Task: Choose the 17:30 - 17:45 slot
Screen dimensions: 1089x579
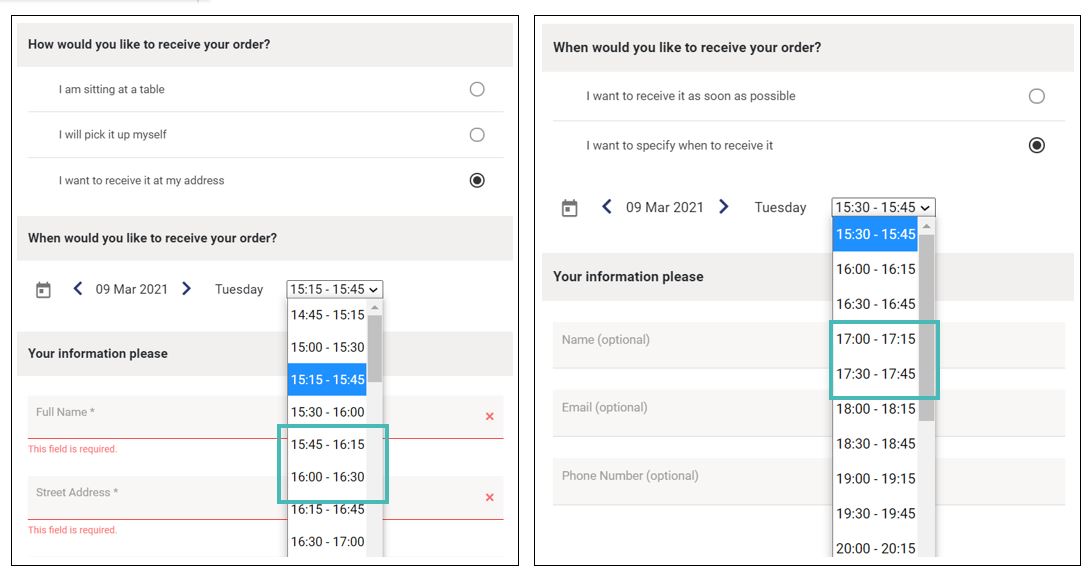Action: (875, 374)
